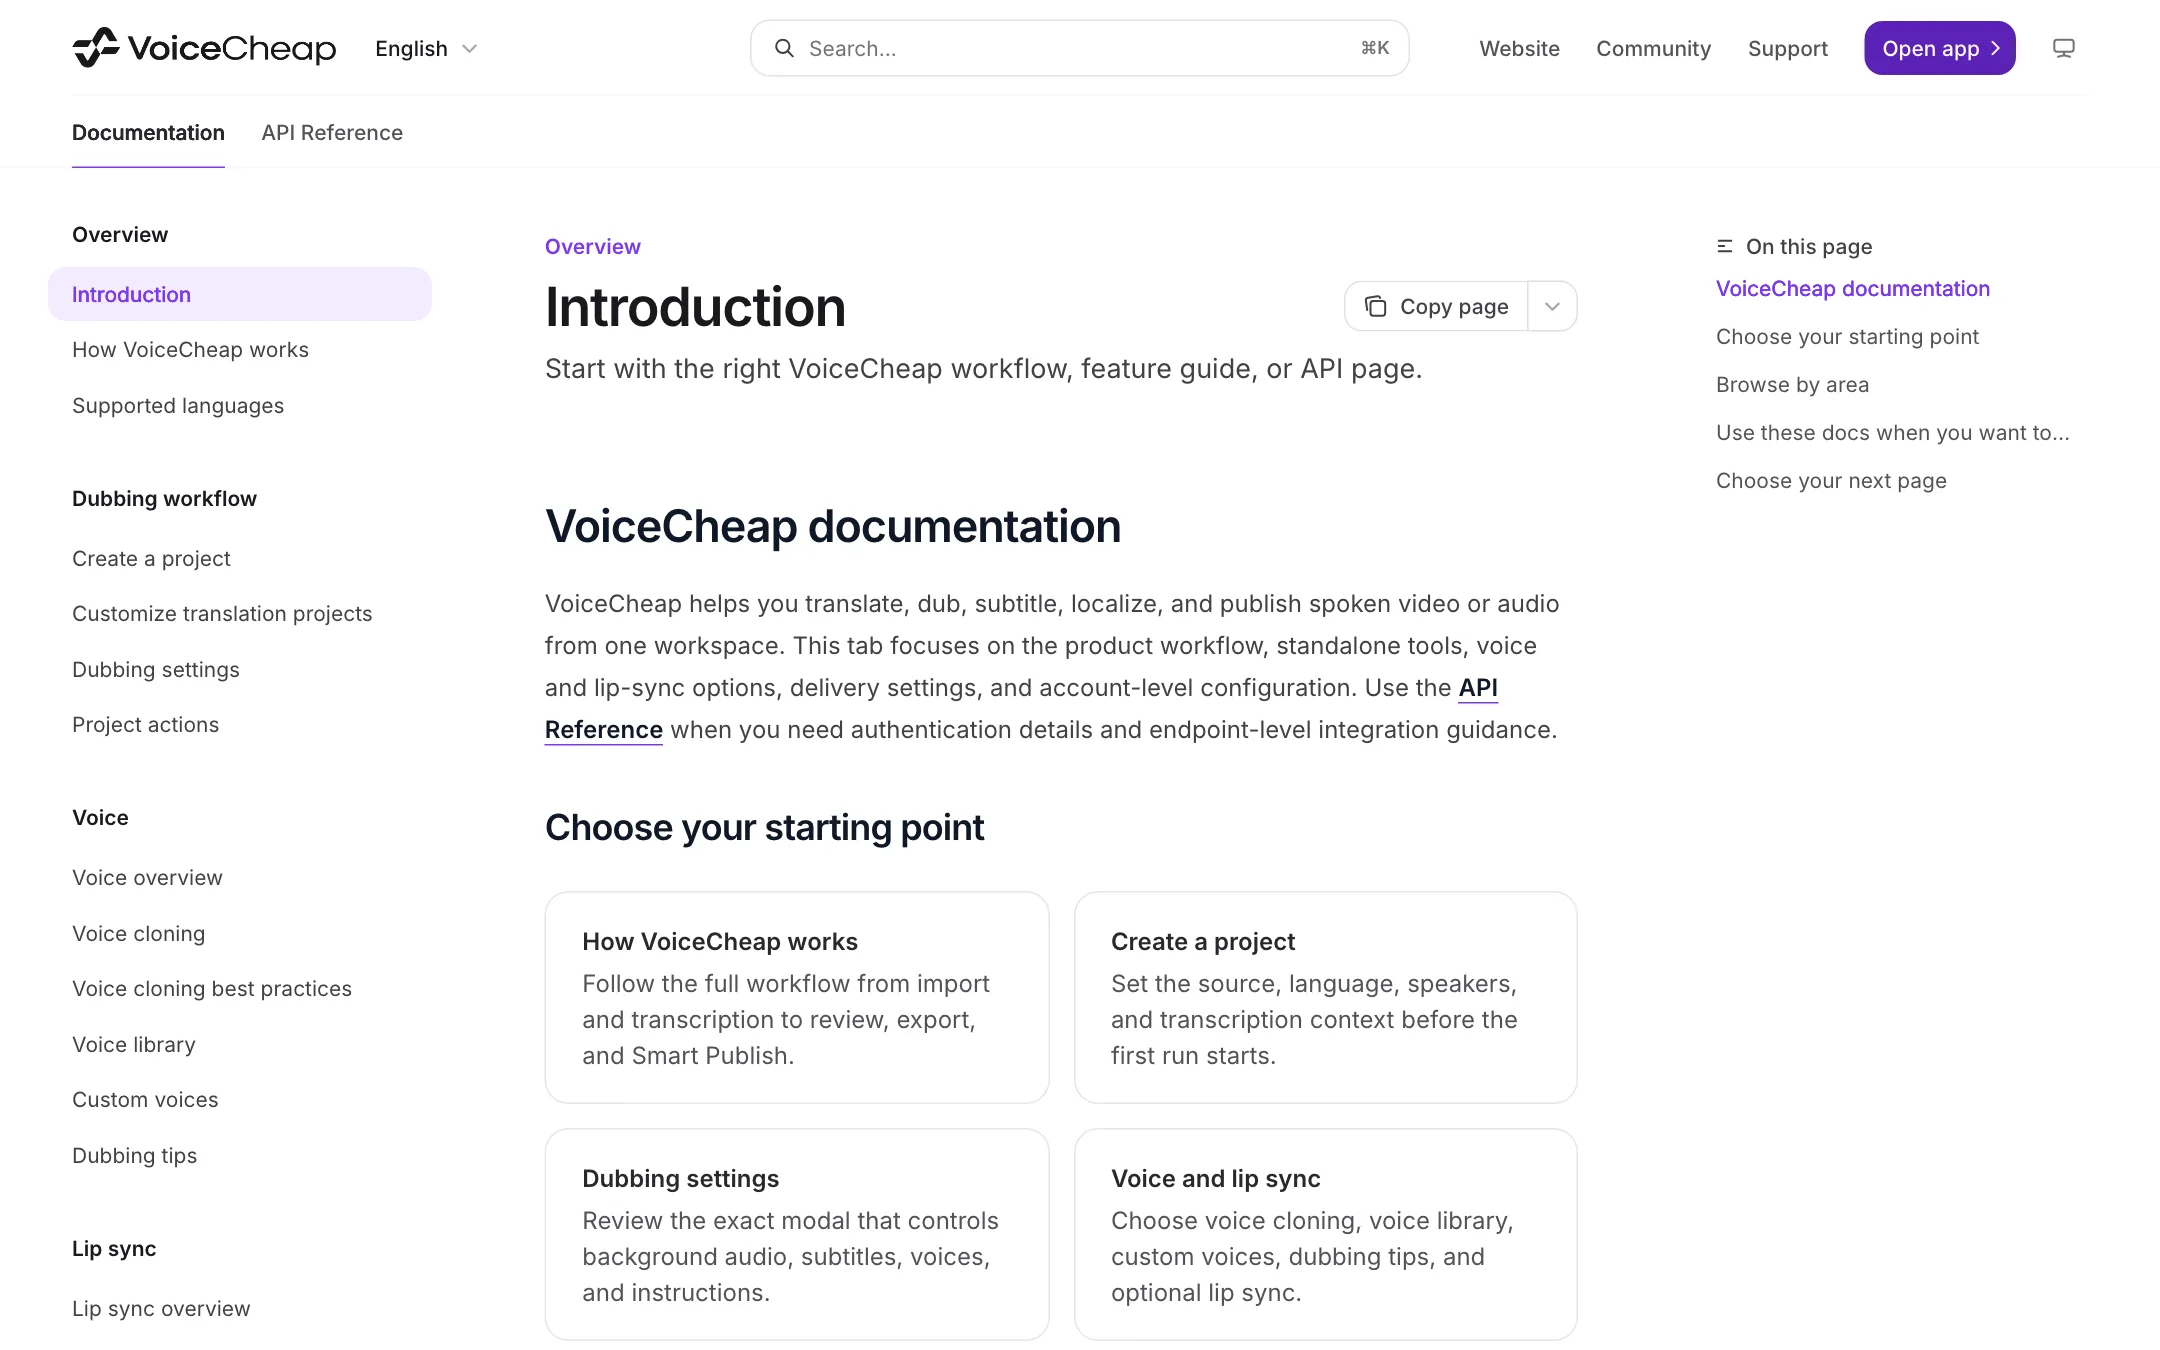Jump to VoiceCheap documentation section
This screenshot has height=1350, width=2160.
pos(1852,288)
